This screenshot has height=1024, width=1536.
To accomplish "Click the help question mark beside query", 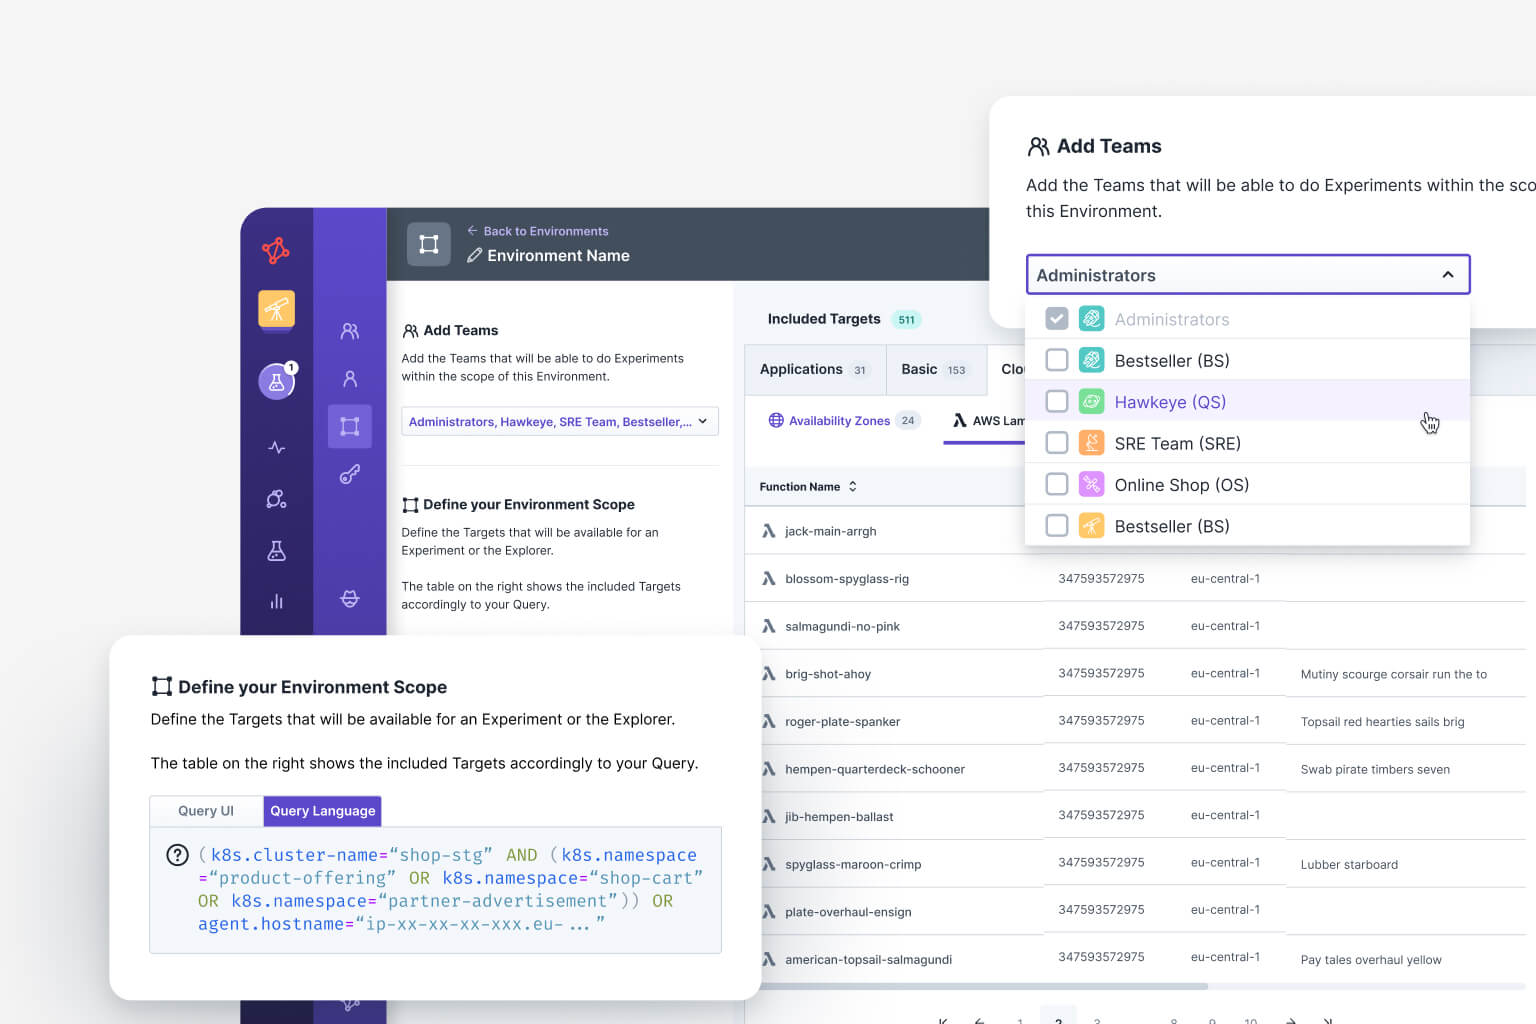I will [x=177, y=855].
